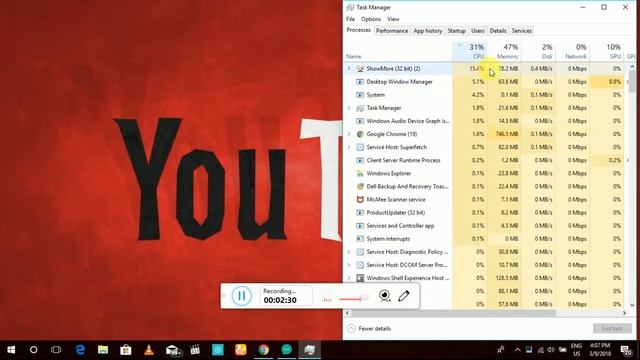
Task: Click the Task Manager process row icon
Action: (360, 108)
